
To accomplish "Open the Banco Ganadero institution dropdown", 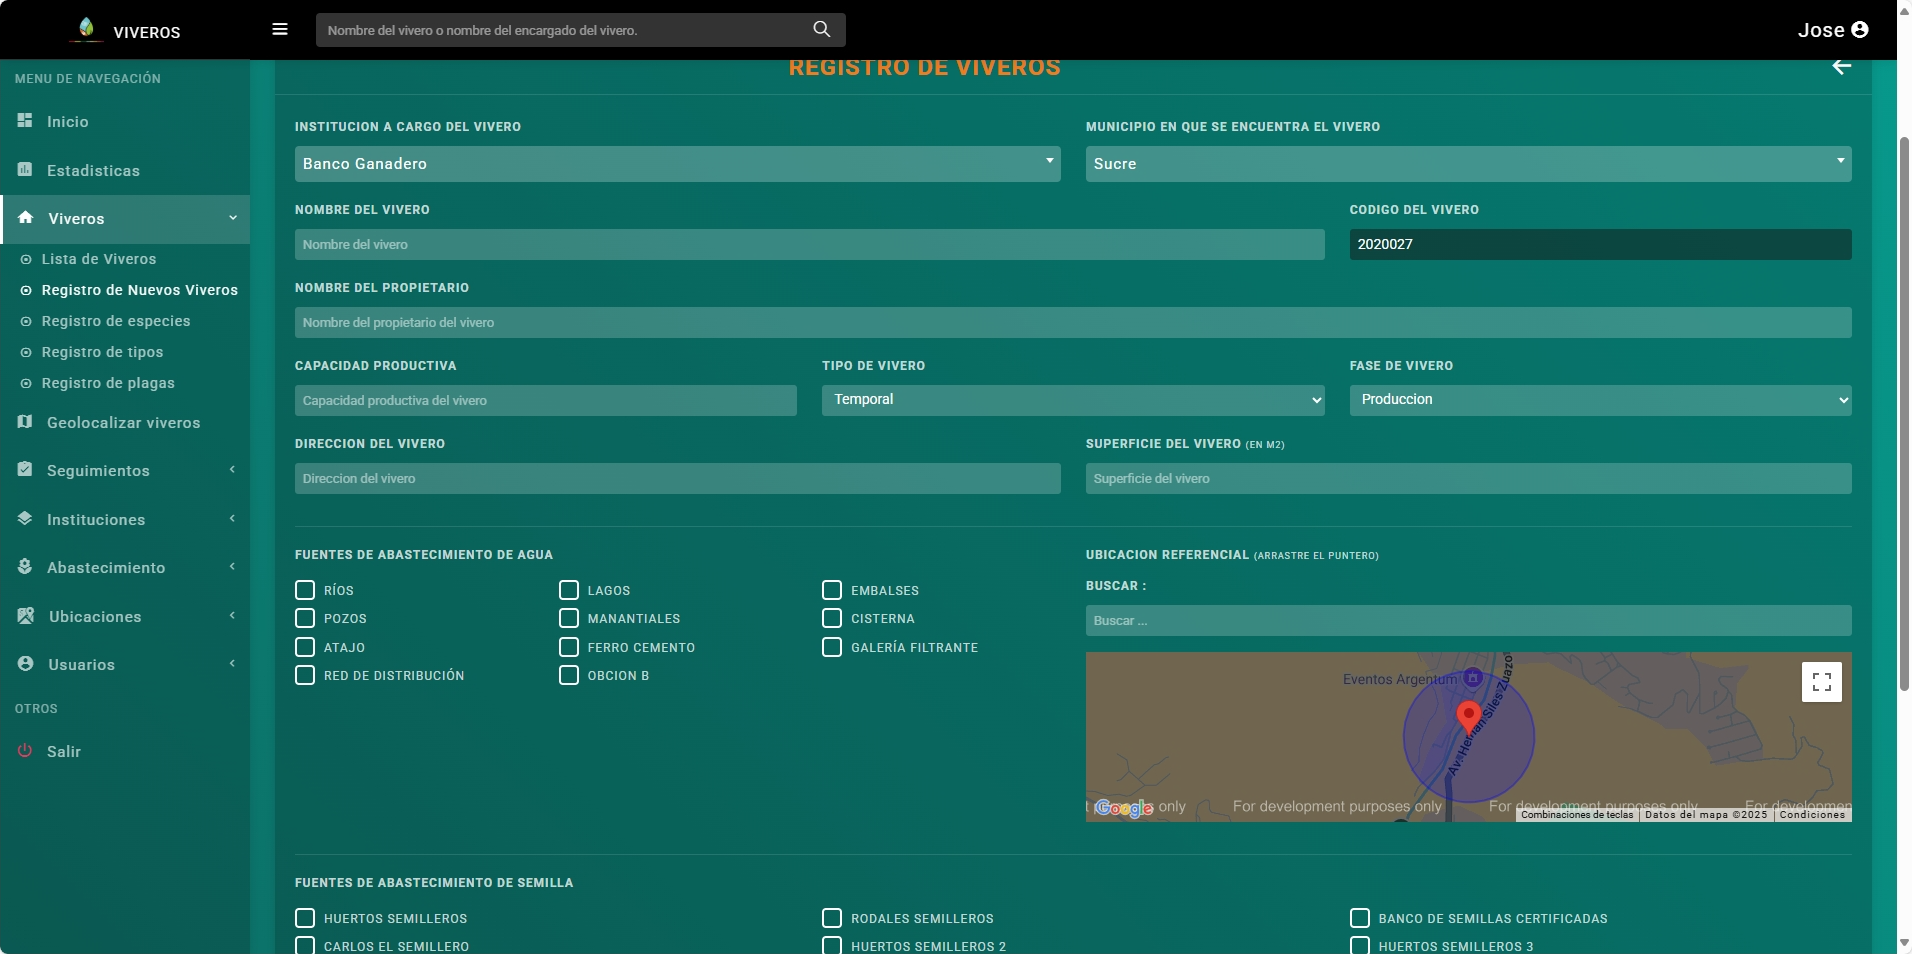I will [x=677, y=164].
